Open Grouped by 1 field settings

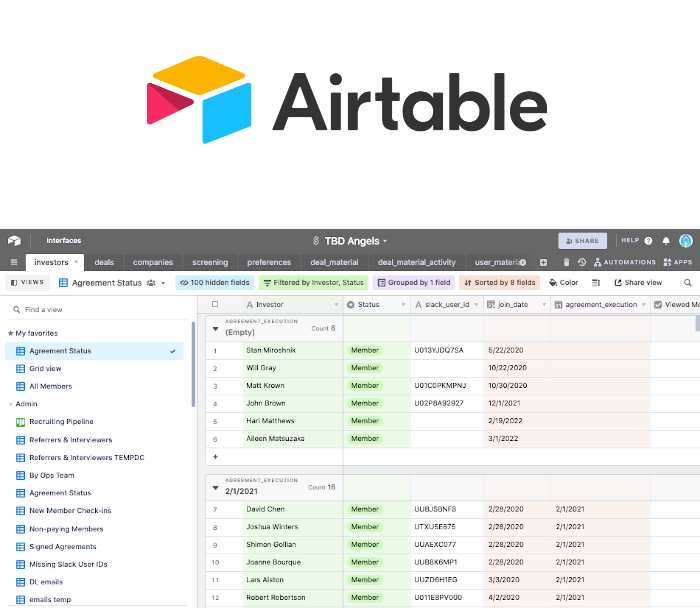click(x=414, y=283)
